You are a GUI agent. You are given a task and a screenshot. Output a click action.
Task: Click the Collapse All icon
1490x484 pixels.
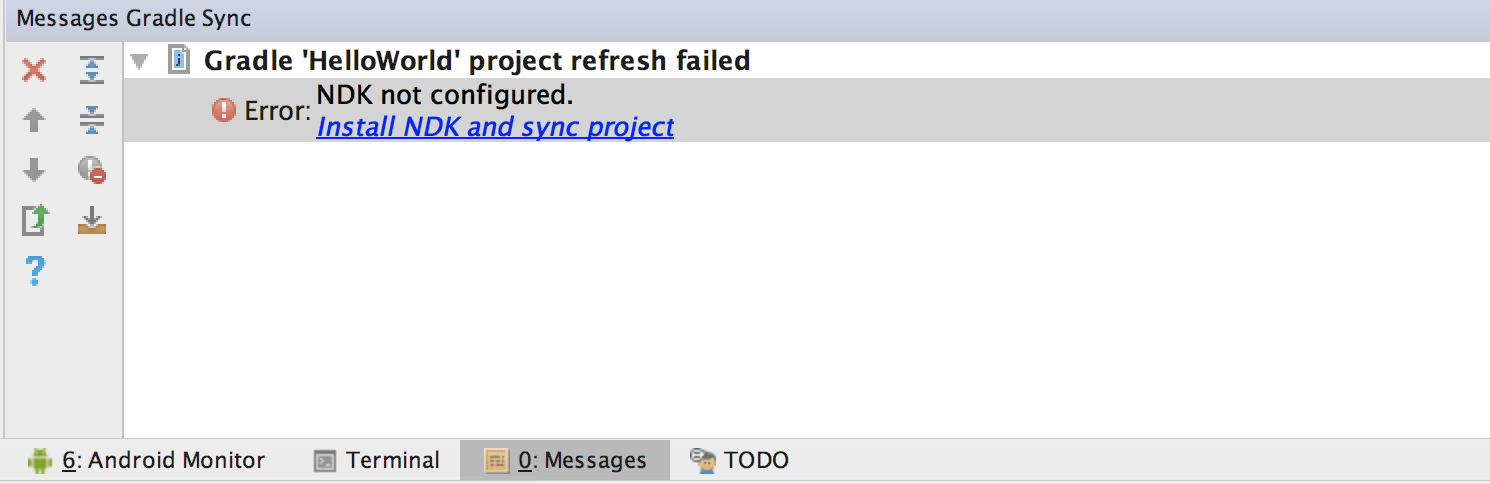tap(92, 120)
